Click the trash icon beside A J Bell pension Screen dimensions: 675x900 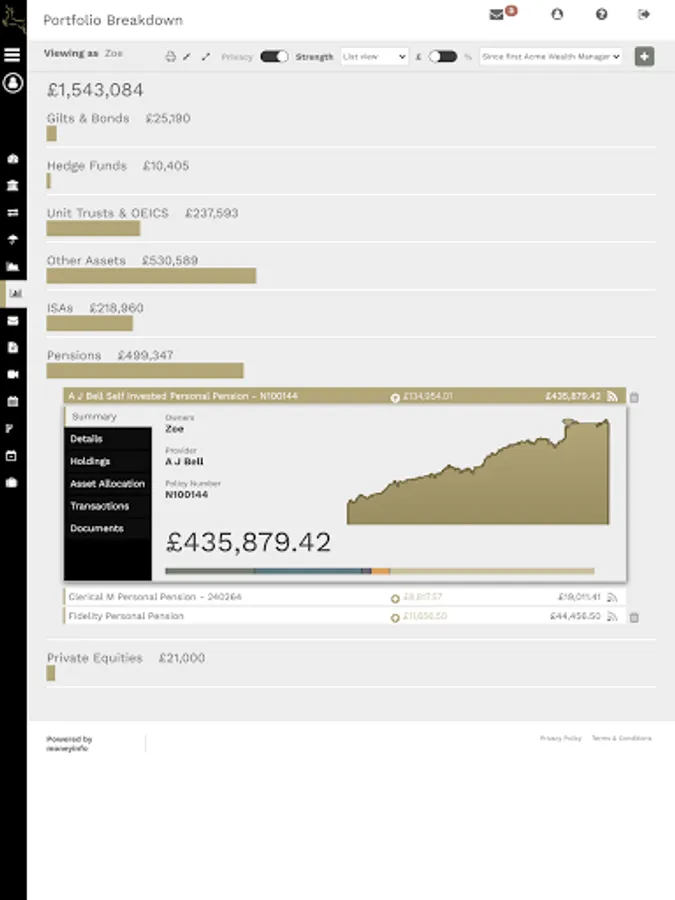click(x=634, y=397)
